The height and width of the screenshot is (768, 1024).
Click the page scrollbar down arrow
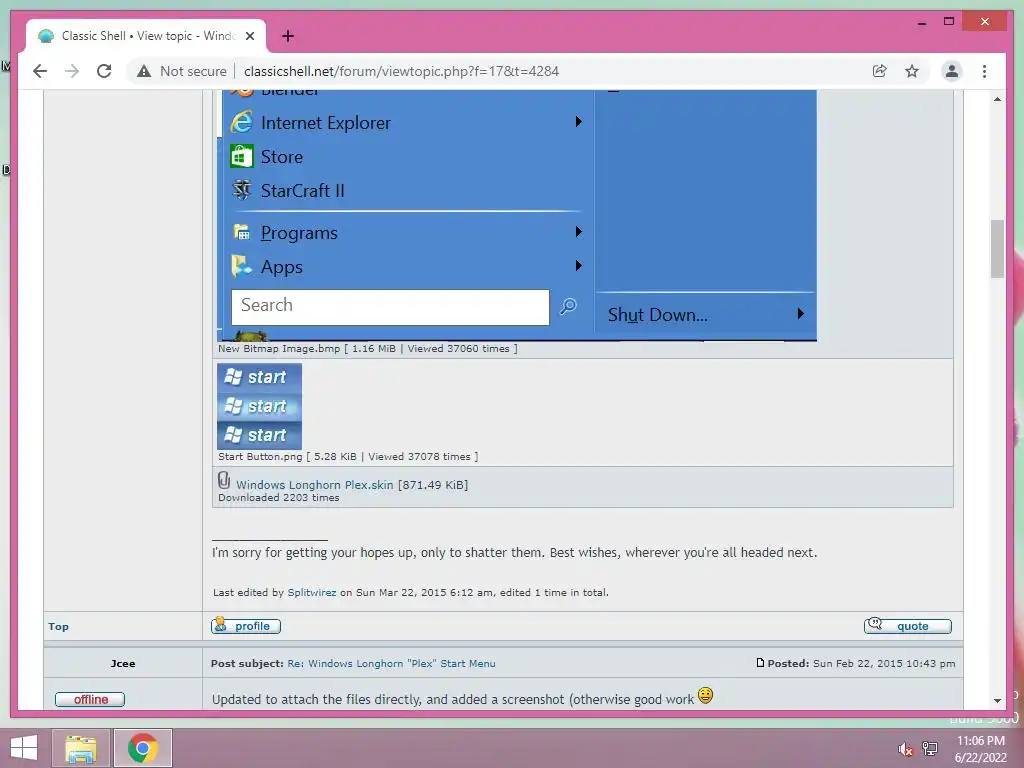click(997, 701)
